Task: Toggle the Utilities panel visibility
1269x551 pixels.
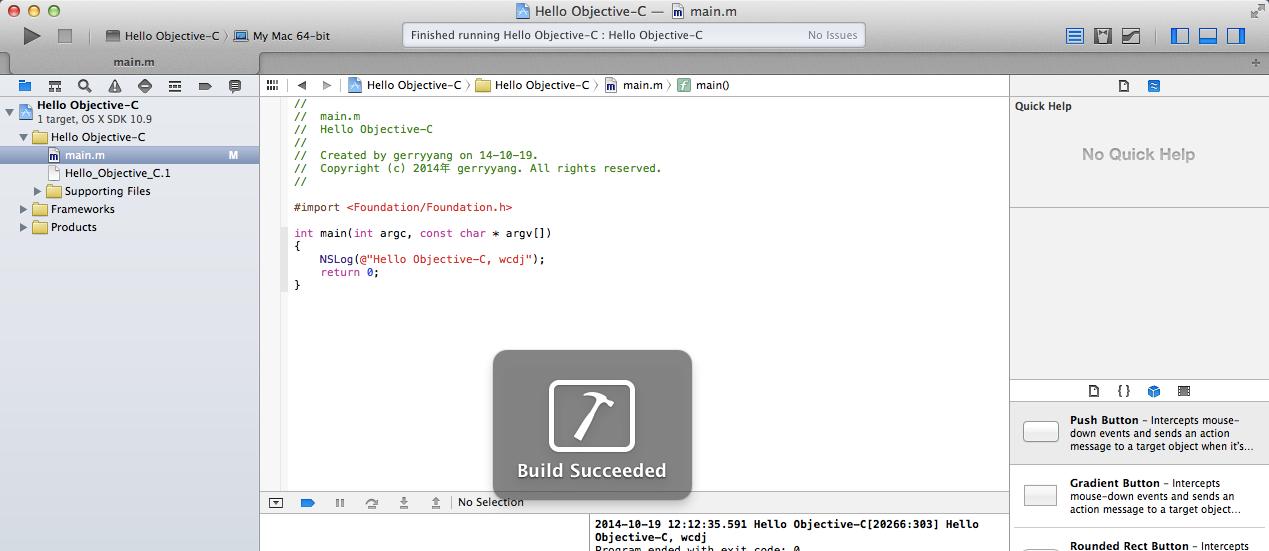Action: 1236,36
